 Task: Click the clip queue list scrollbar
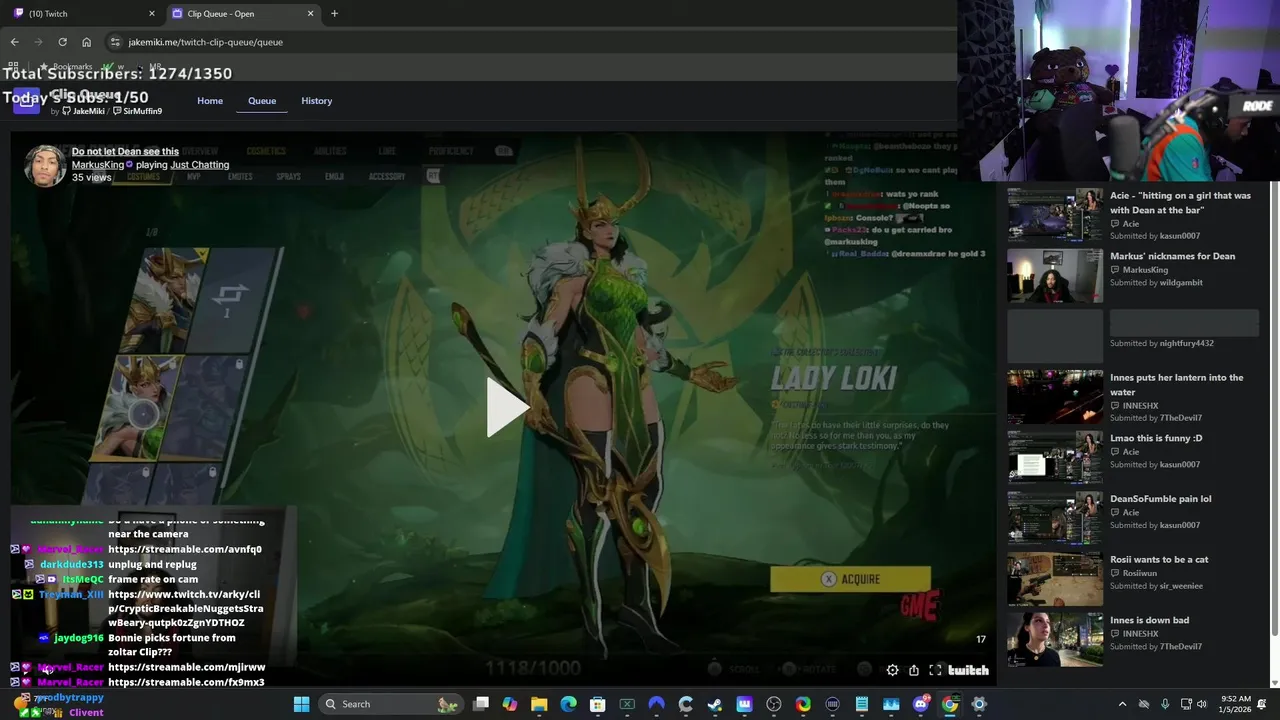point(1273,410)
